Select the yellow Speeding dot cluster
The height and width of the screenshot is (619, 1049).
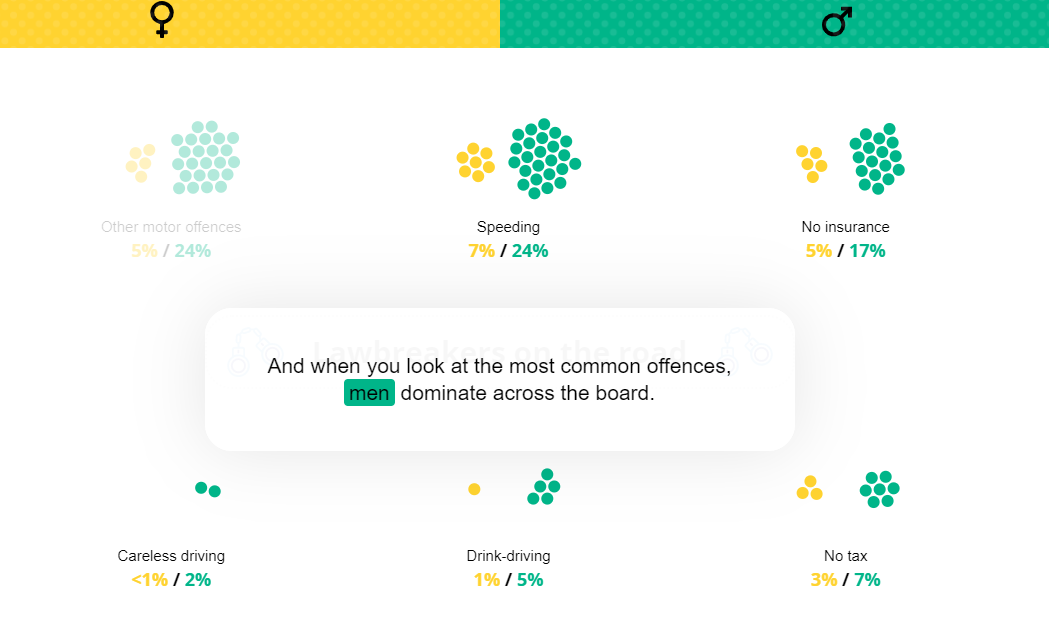(x=476, y=162)
